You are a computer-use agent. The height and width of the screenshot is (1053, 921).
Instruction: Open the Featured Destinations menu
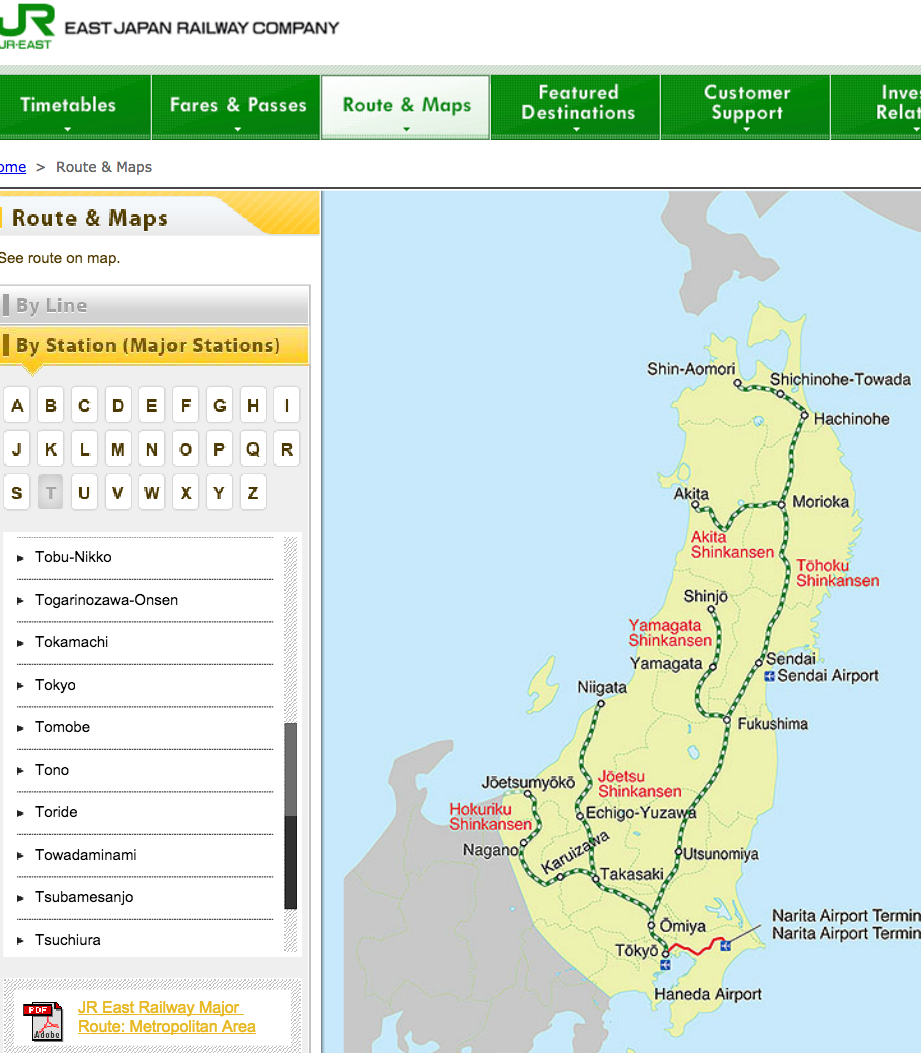coord(576,107)
